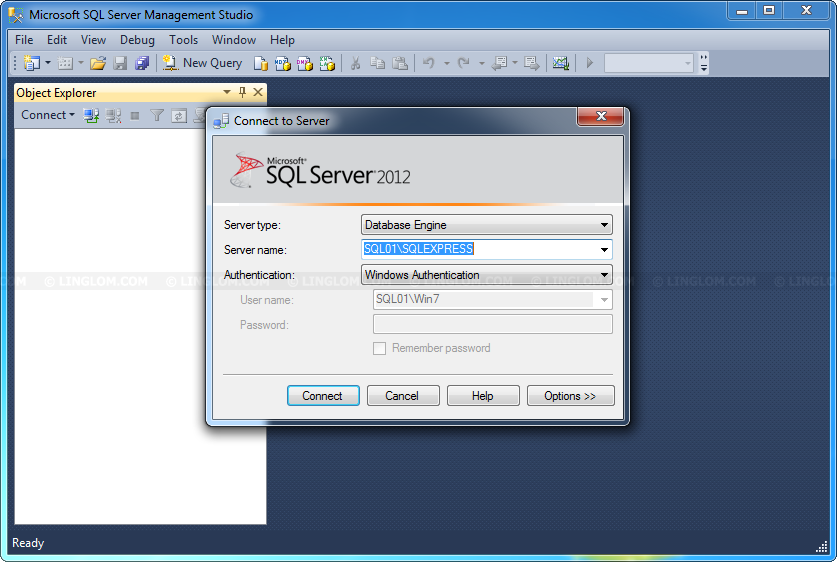Screen dimensions: 837x562
Task: Click the Options >> button
Action: click(571, 395)
